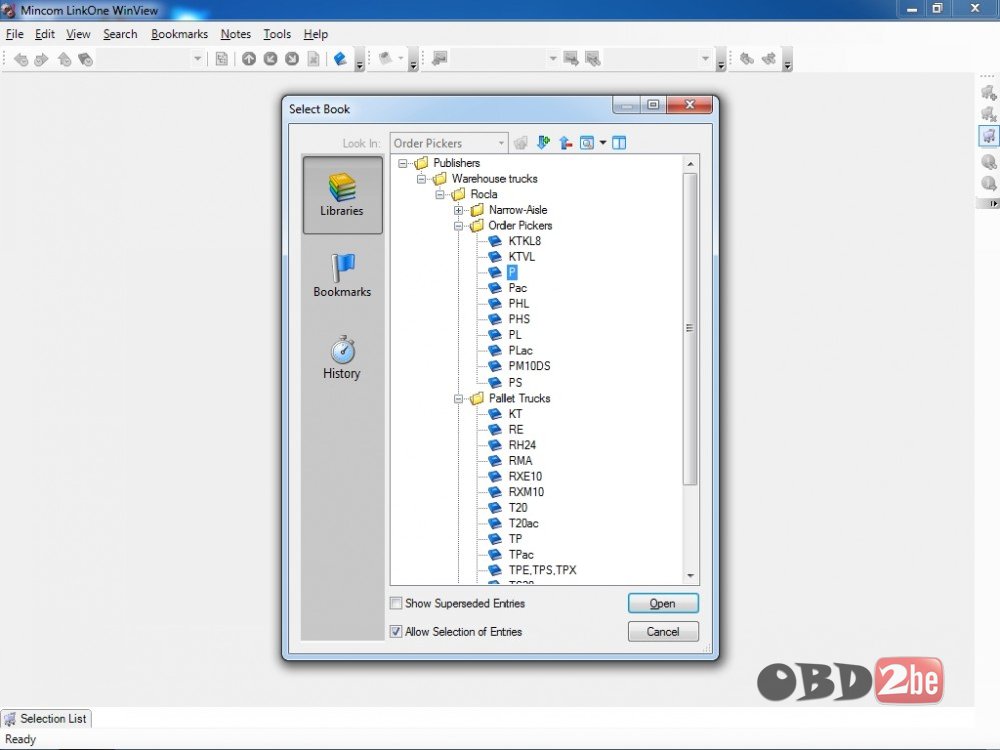Click the book icon beside PM10DS
The width and height of the screenshot is (1000, 750).
click(x=495, y=366)
